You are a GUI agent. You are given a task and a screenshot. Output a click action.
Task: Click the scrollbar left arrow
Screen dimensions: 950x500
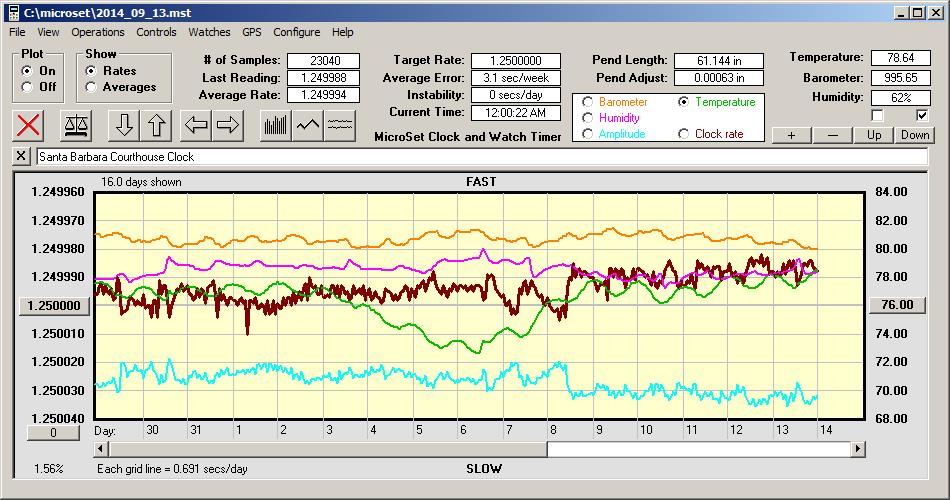pos(102,449)
